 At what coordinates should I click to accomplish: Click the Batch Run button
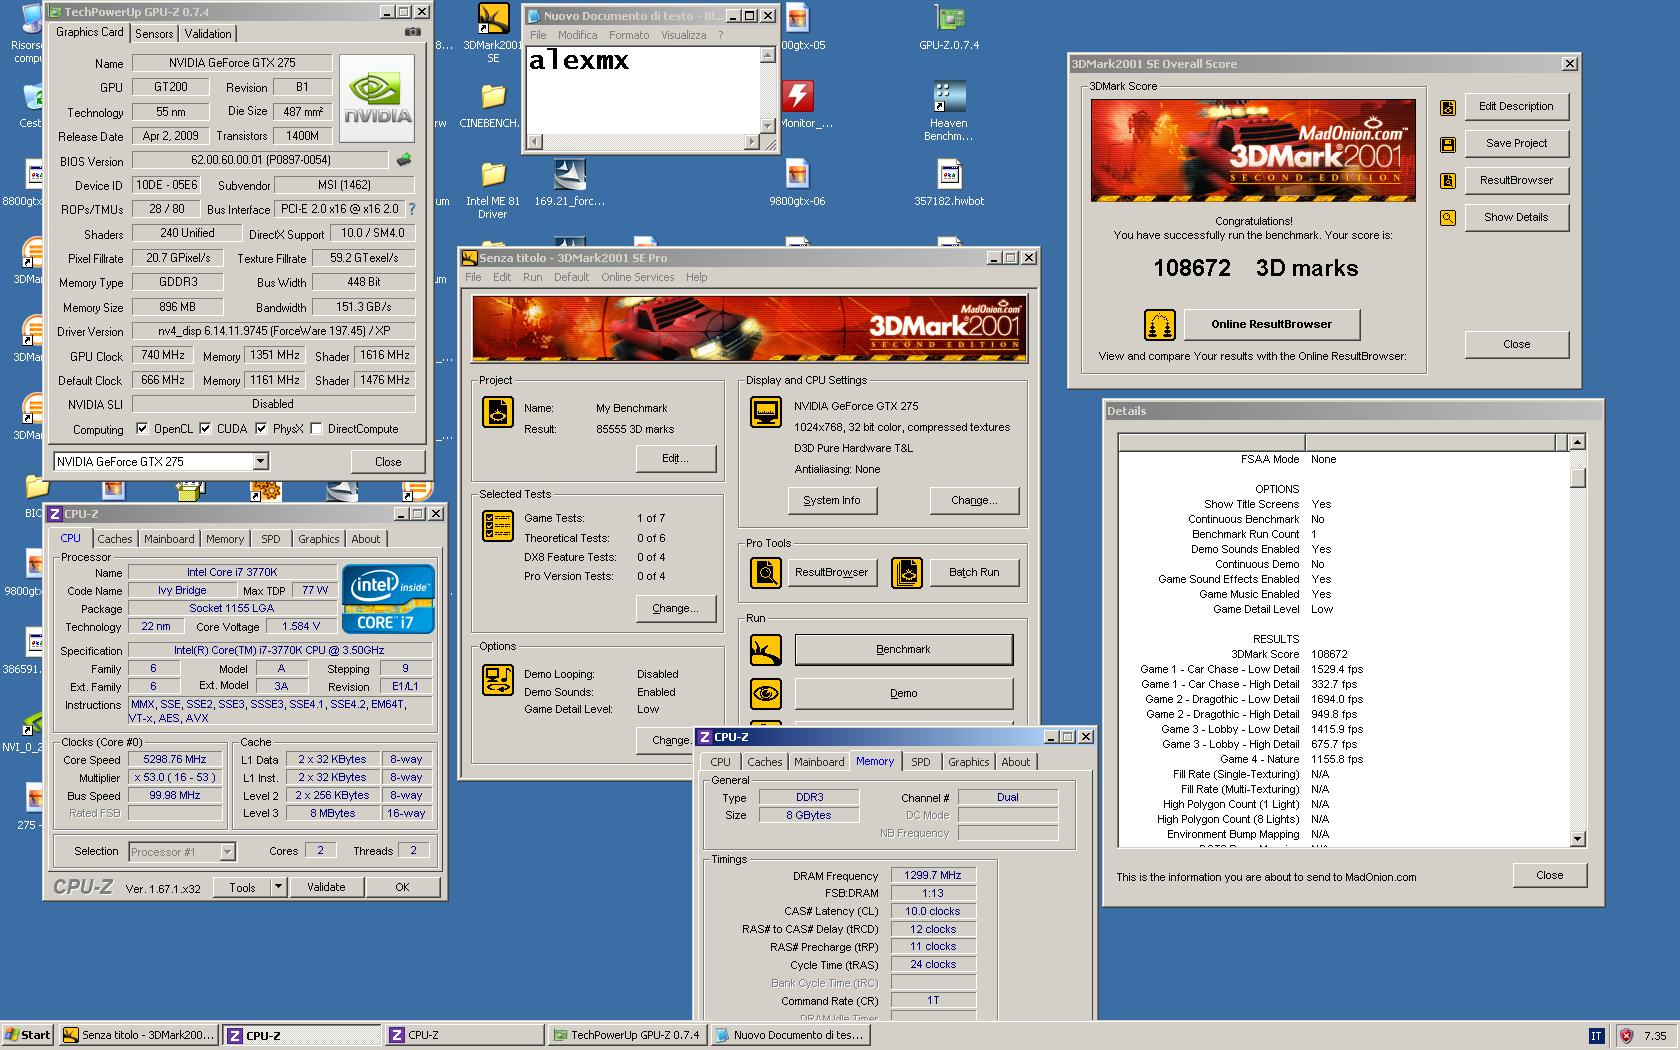click(x=974, y=573)
